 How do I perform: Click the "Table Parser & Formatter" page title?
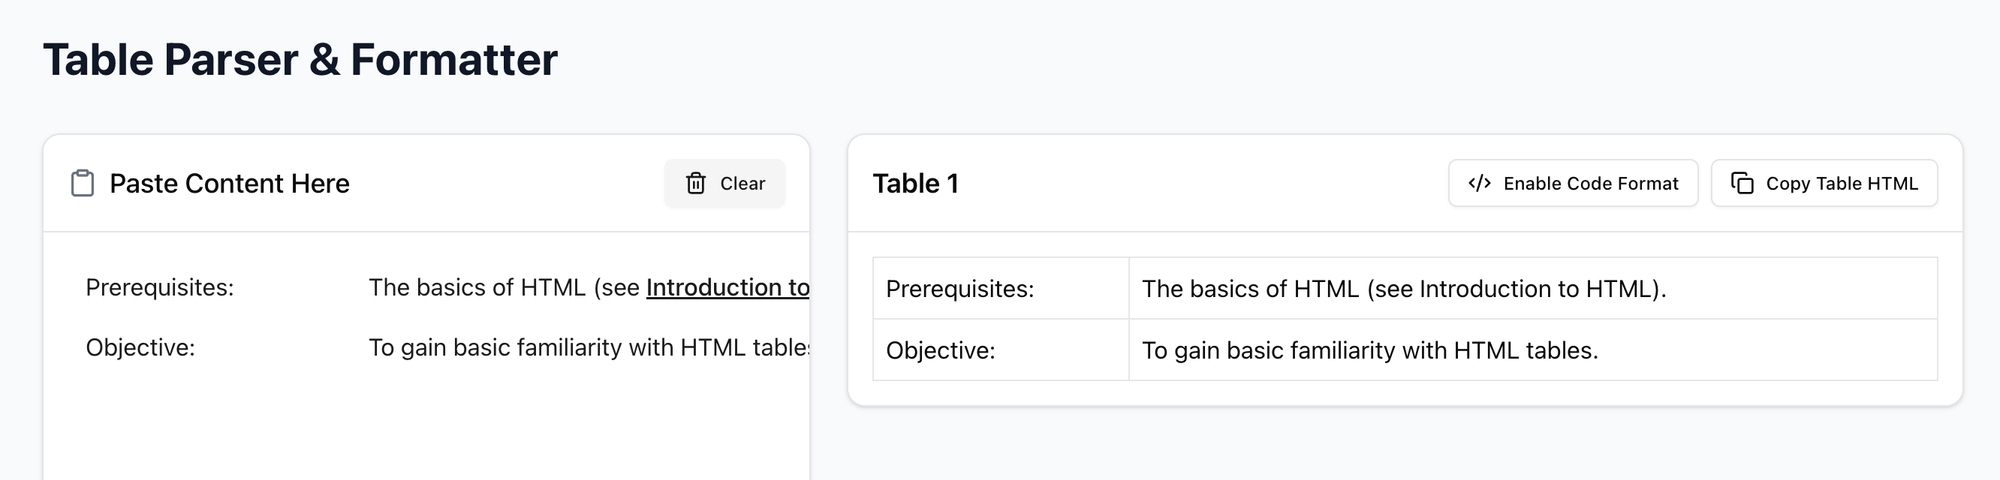[x=300, y=60]
